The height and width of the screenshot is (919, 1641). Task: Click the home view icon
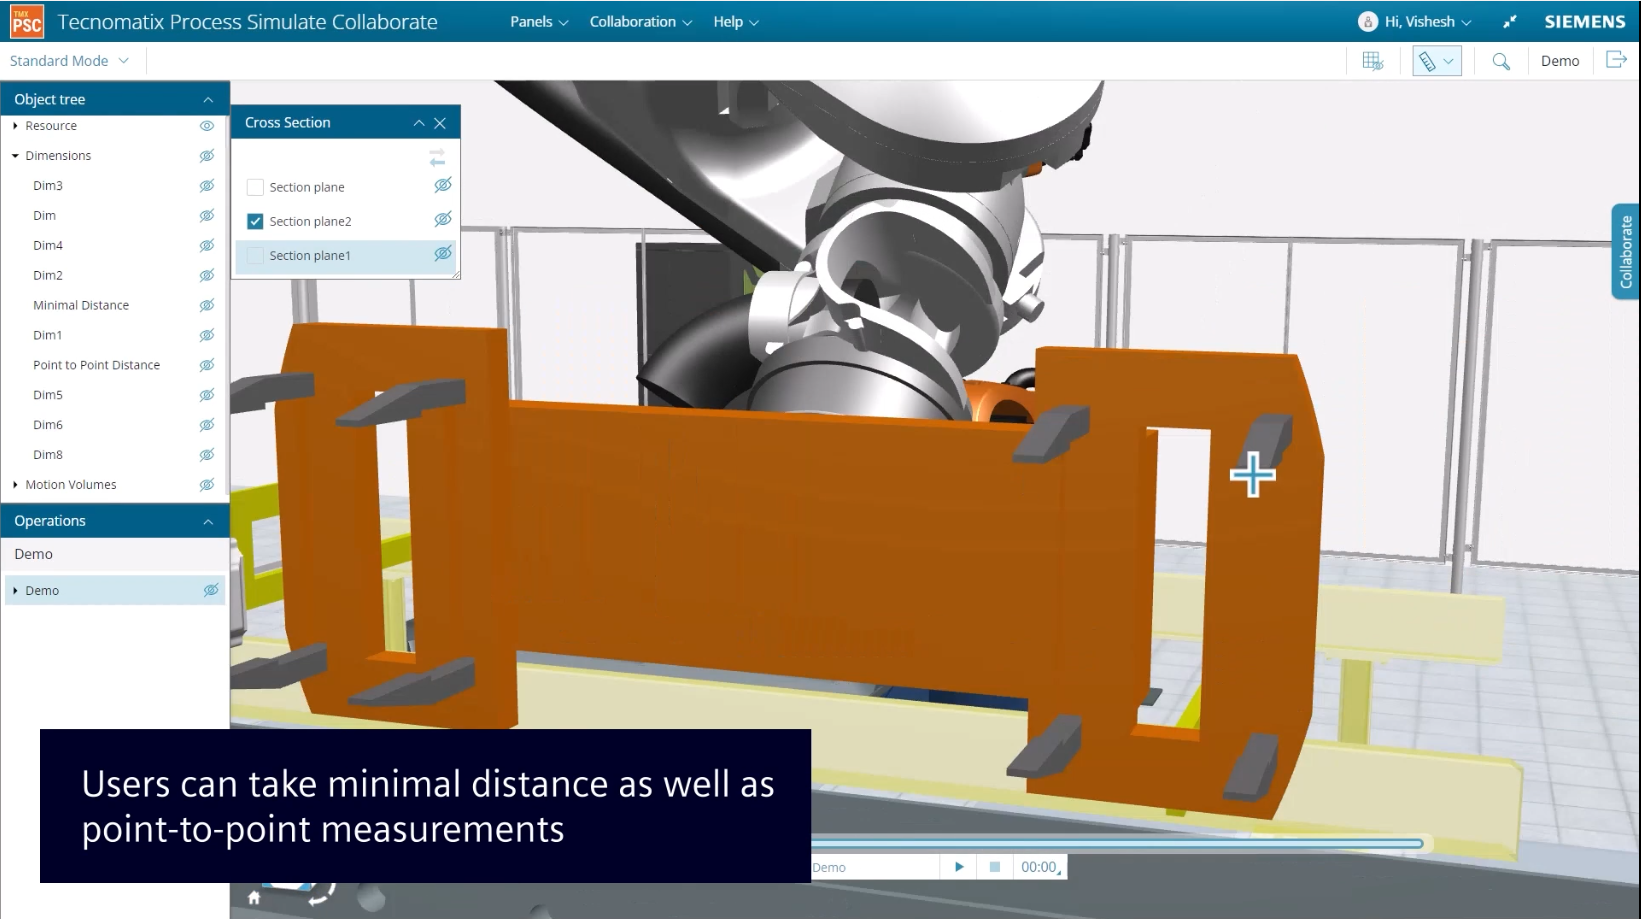[x=255, y=898]
